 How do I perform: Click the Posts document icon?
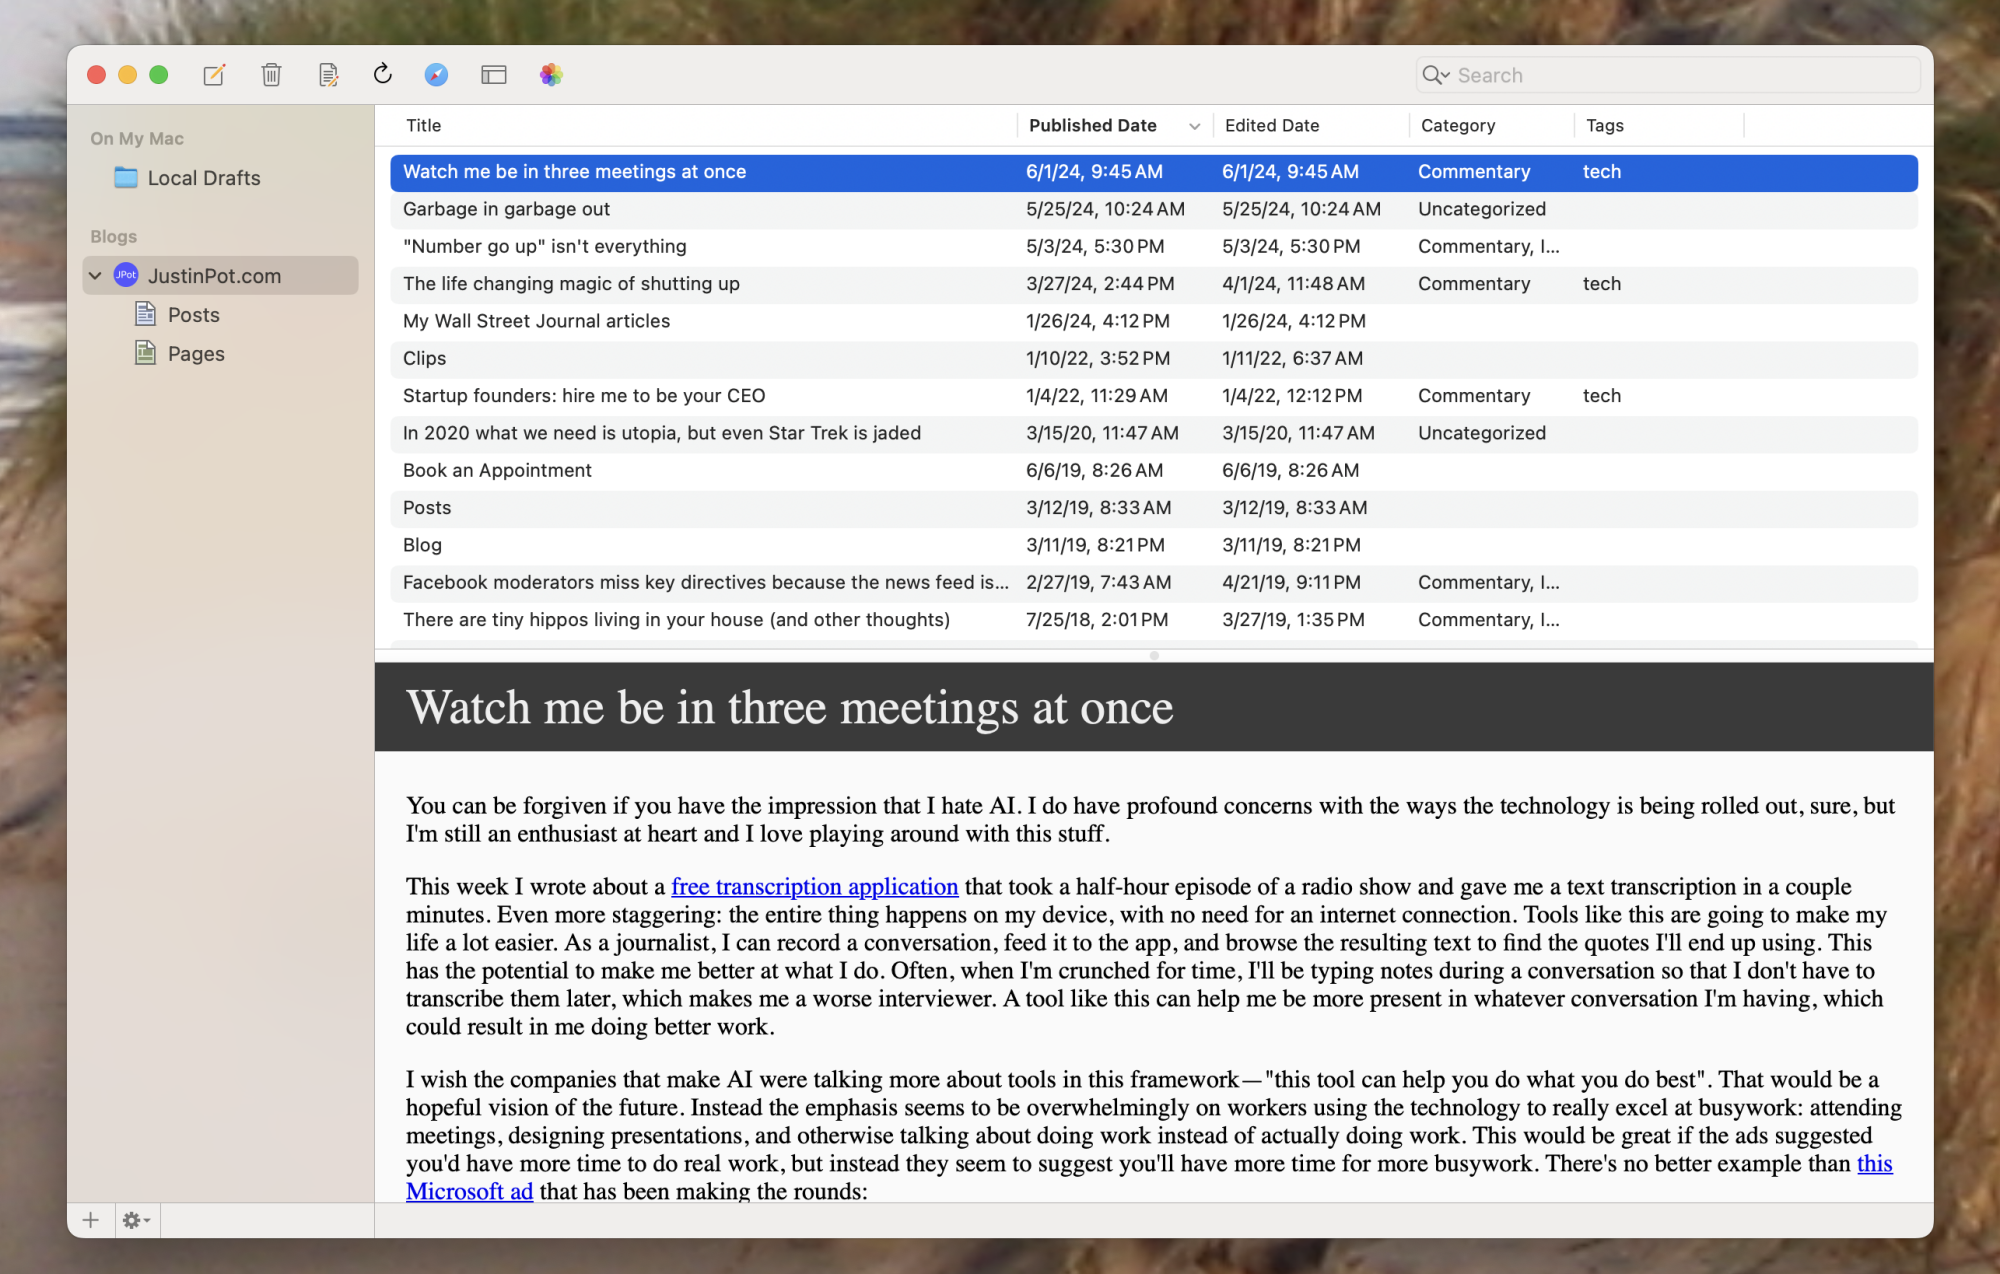(146, 314)
